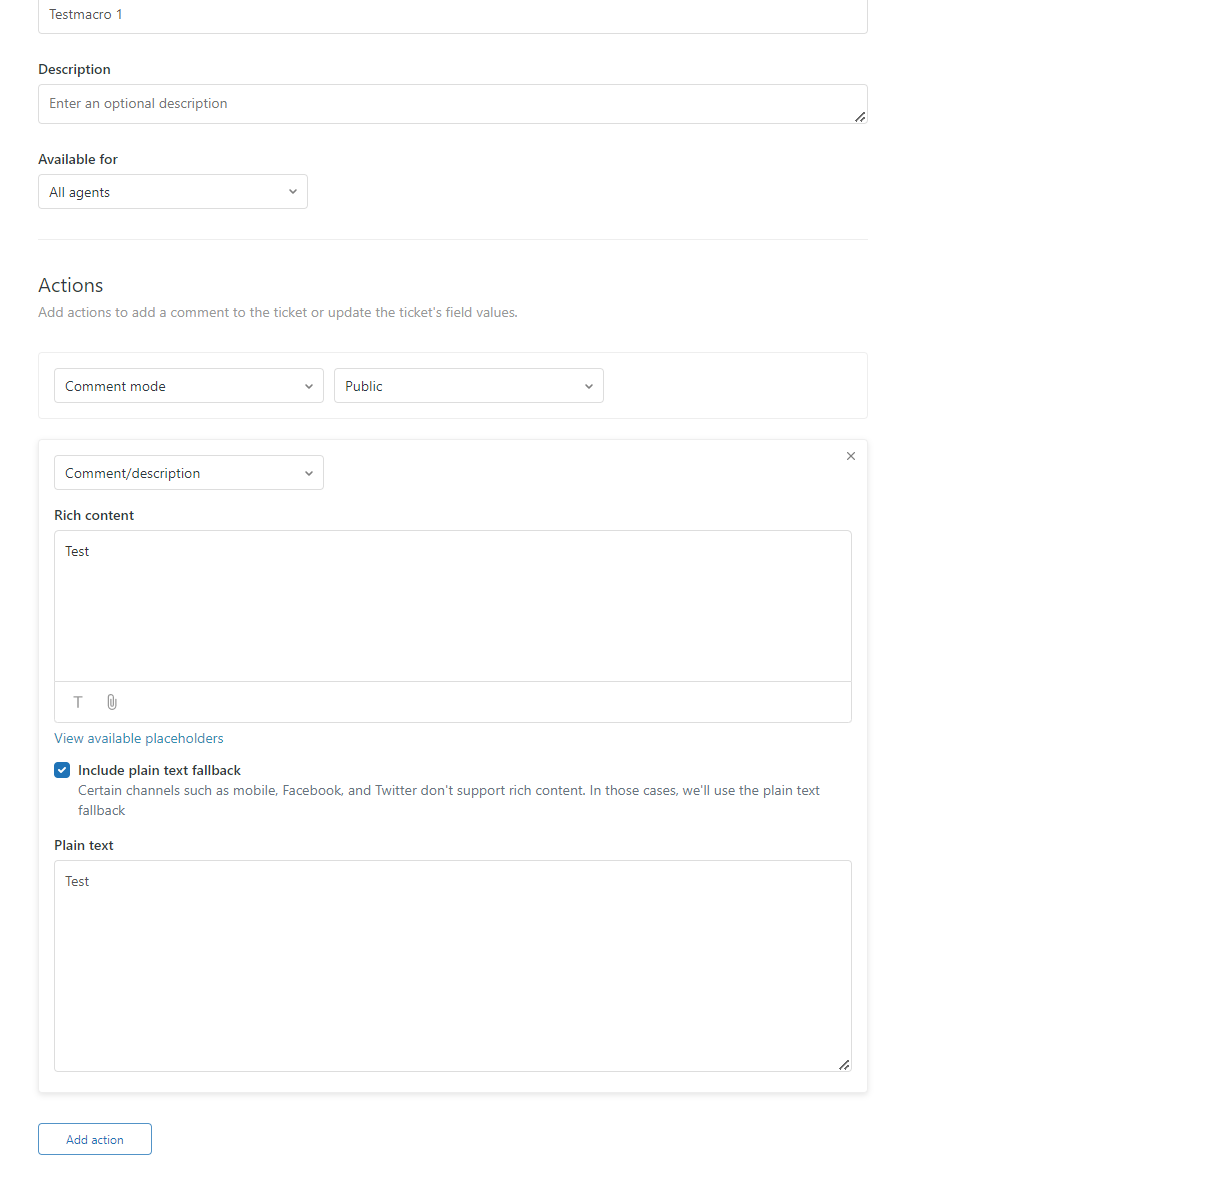Image resolution: width=1207 pixels, height=1179 pixels.
Task: Click inside the Plain text textarea
Action: click(x=452, y=965)
